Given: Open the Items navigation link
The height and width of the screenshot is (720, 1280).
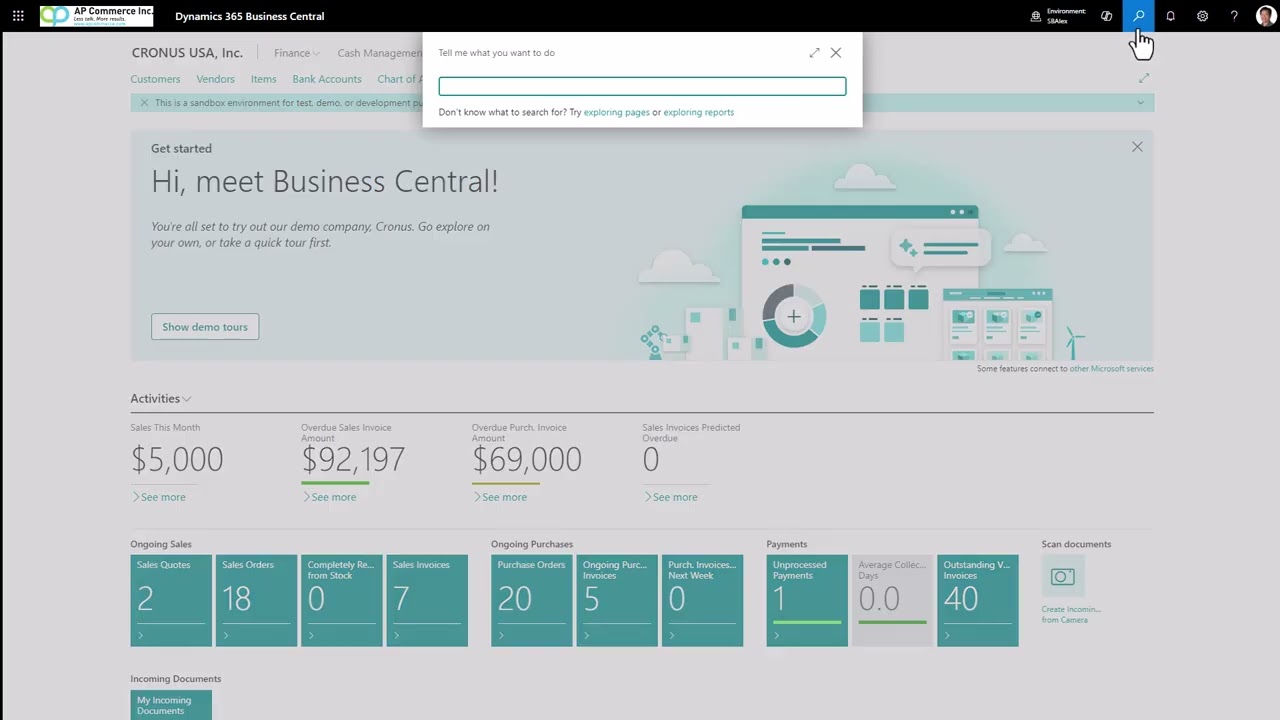Looking at the screenshot, I should pyautogui.click(x=263, y=79).
